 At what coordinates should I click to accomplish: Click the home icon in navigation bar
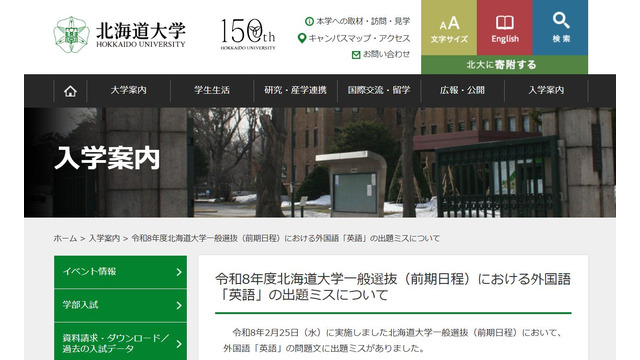click(x=70, y=91)
